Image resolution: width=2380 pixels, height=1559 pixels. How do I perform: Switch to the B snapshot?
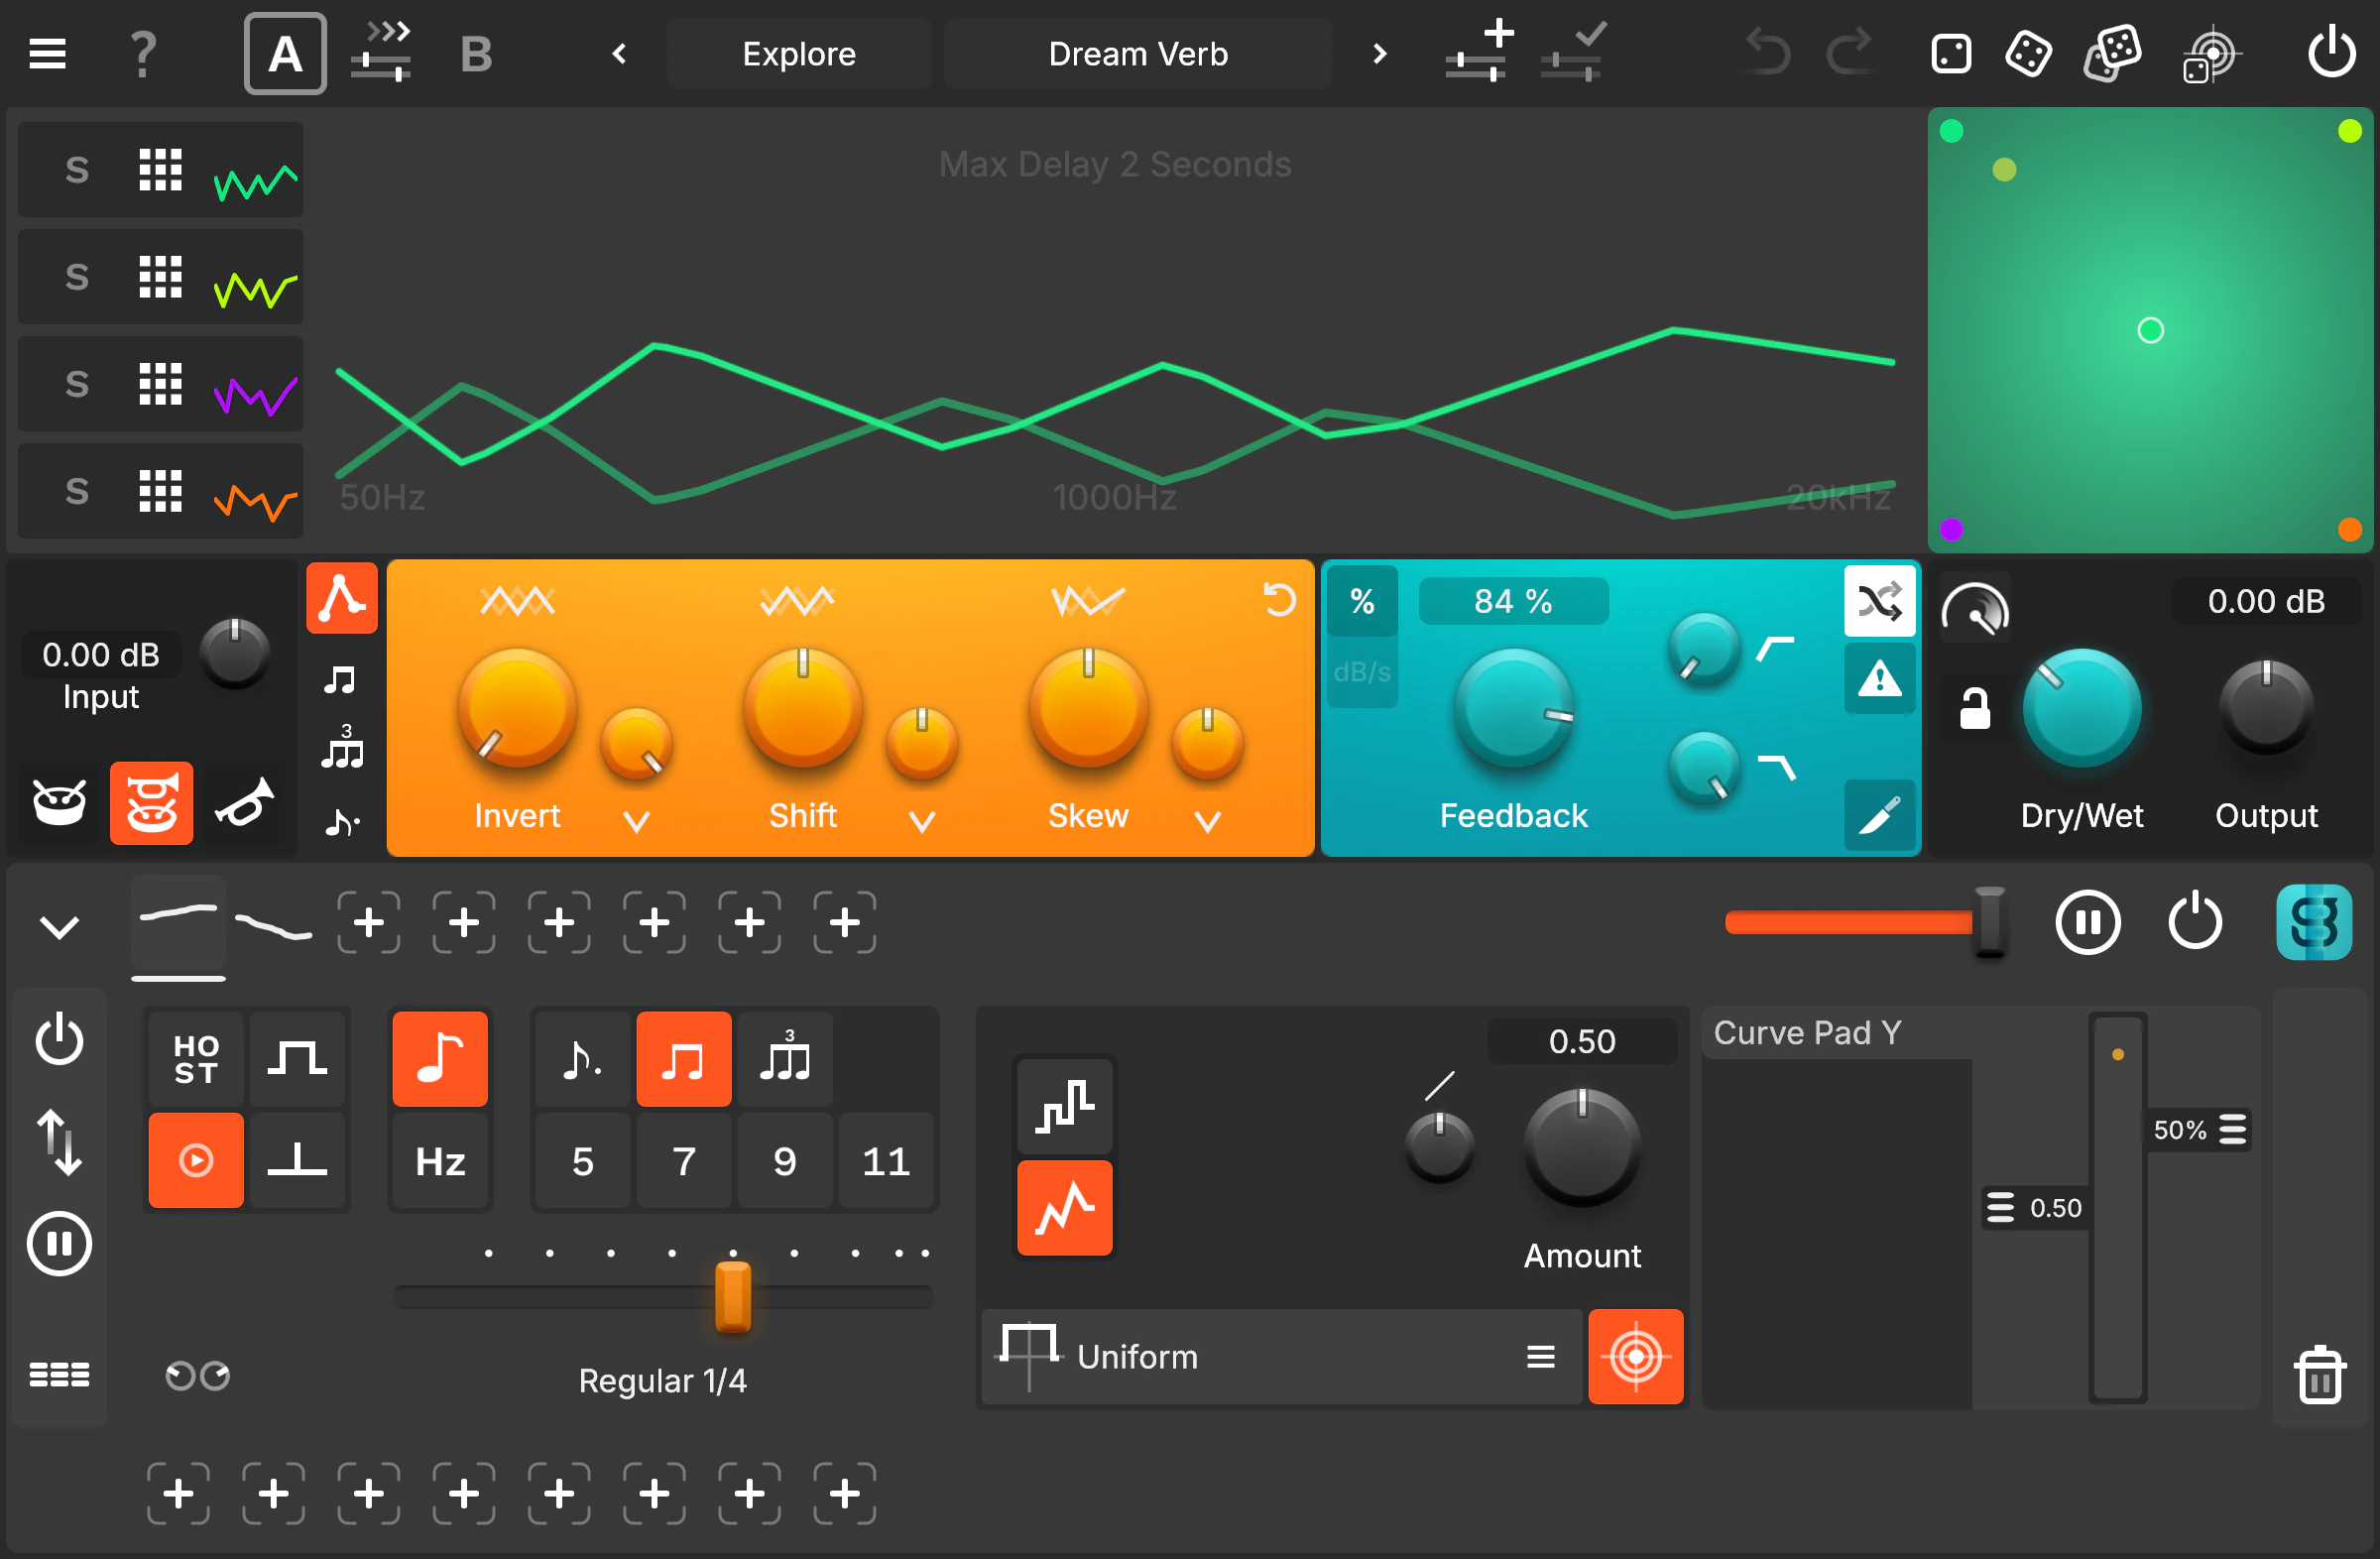476,53
